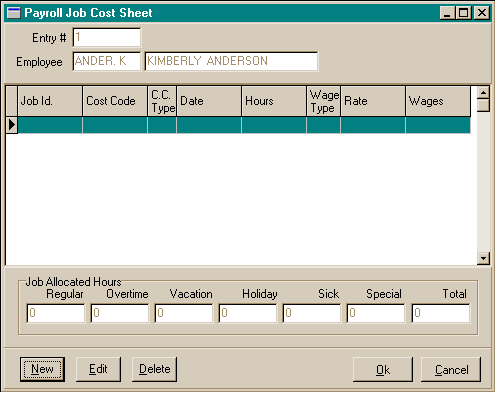Click the highlighted row's Job Id. cell

[50, 125]
